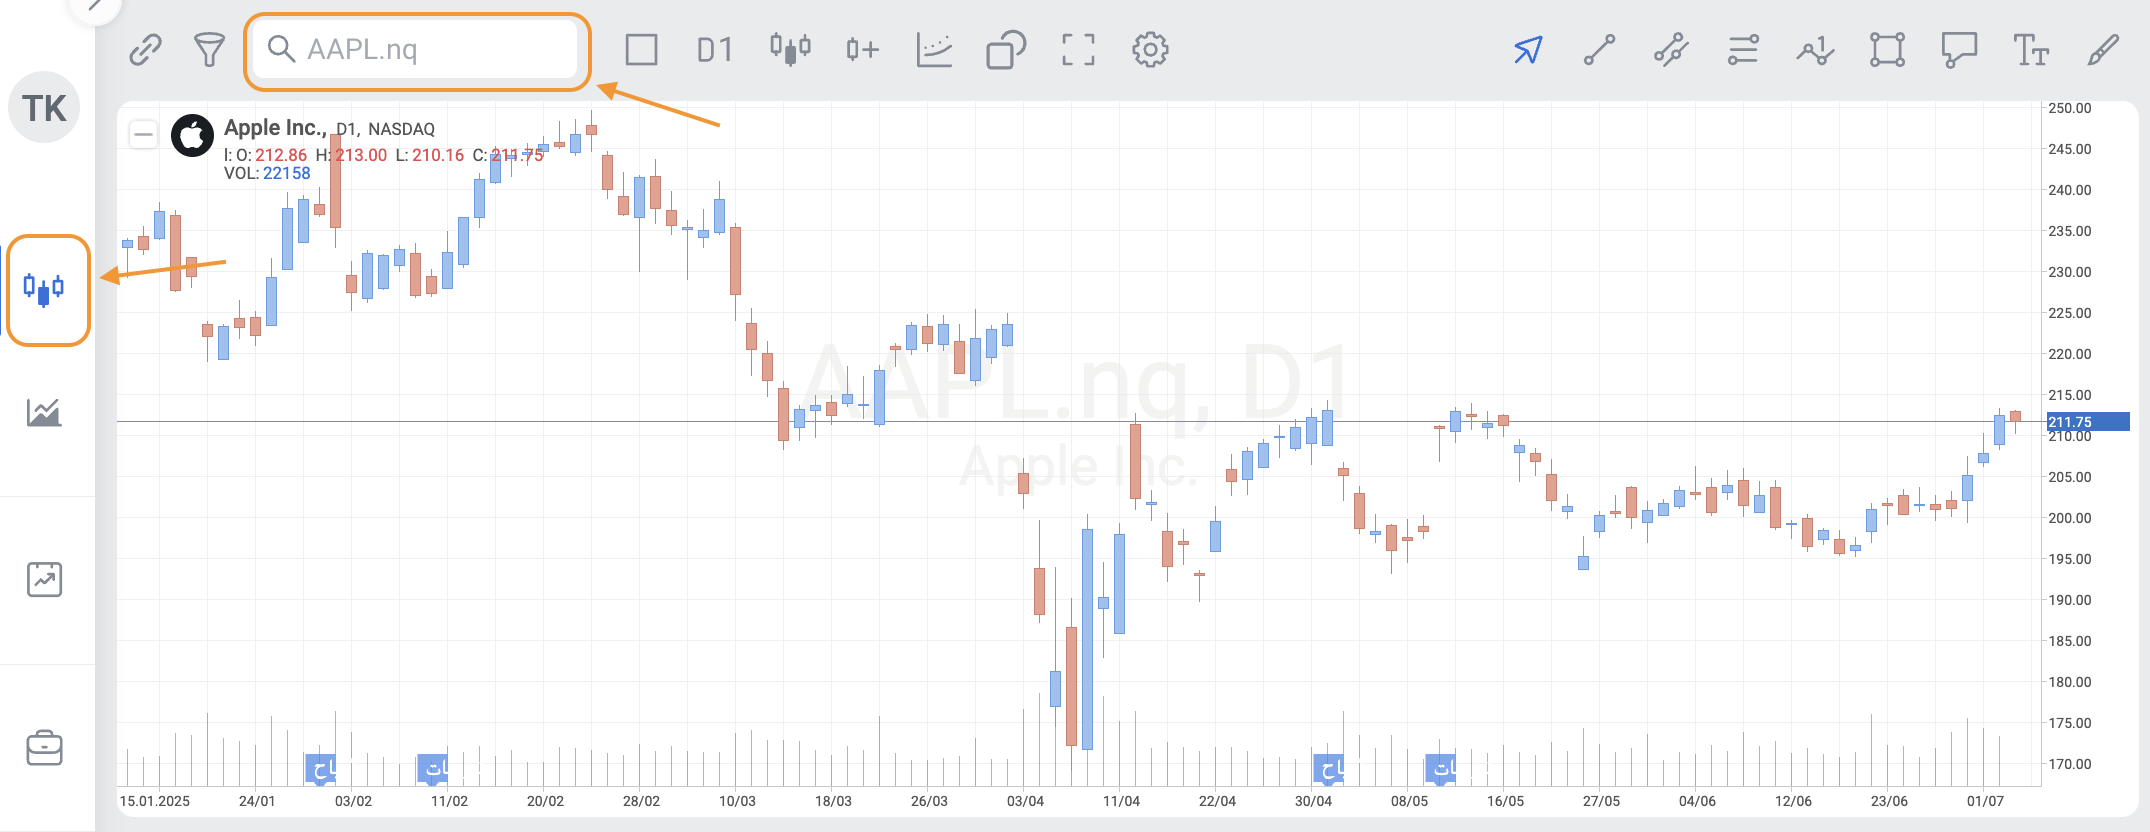Select the channel lines drawing tool
The width and height of the screenshot is (2150, 832).
[1671, 49]
